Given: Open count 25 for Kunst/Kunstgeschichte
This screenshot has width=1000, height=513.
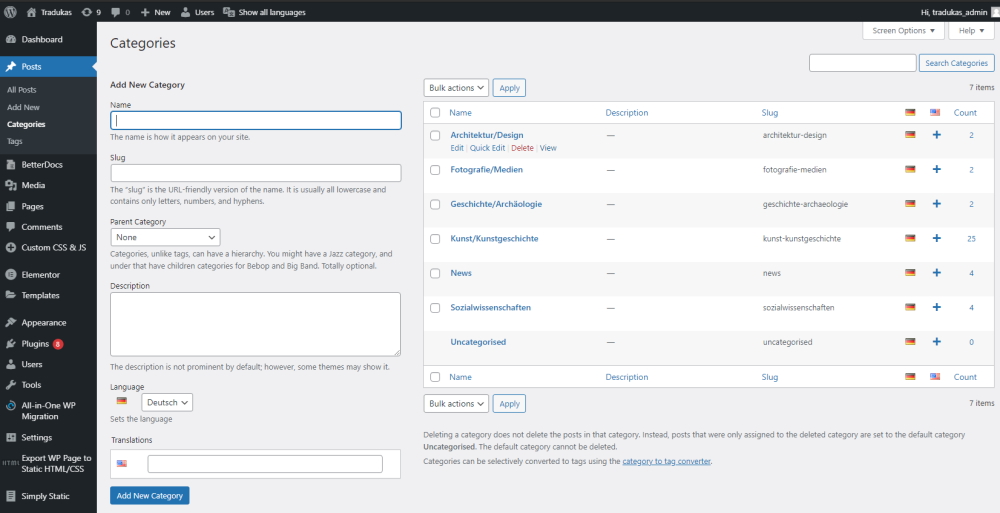Looking at the screenshot, I should pos(971,239).
